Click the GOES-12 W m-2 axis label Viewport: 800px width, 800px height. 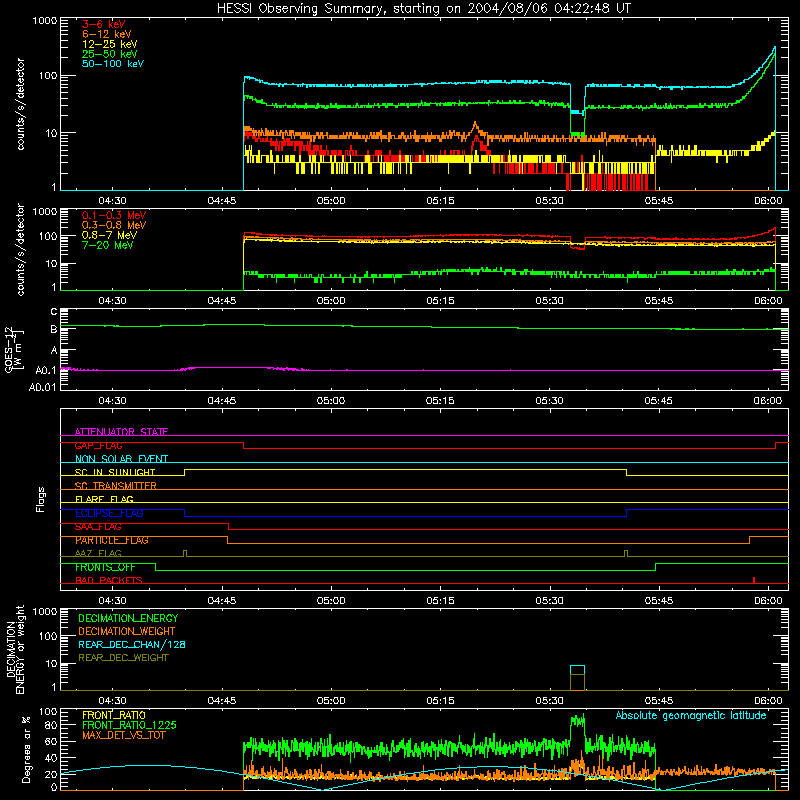[14, 349]
